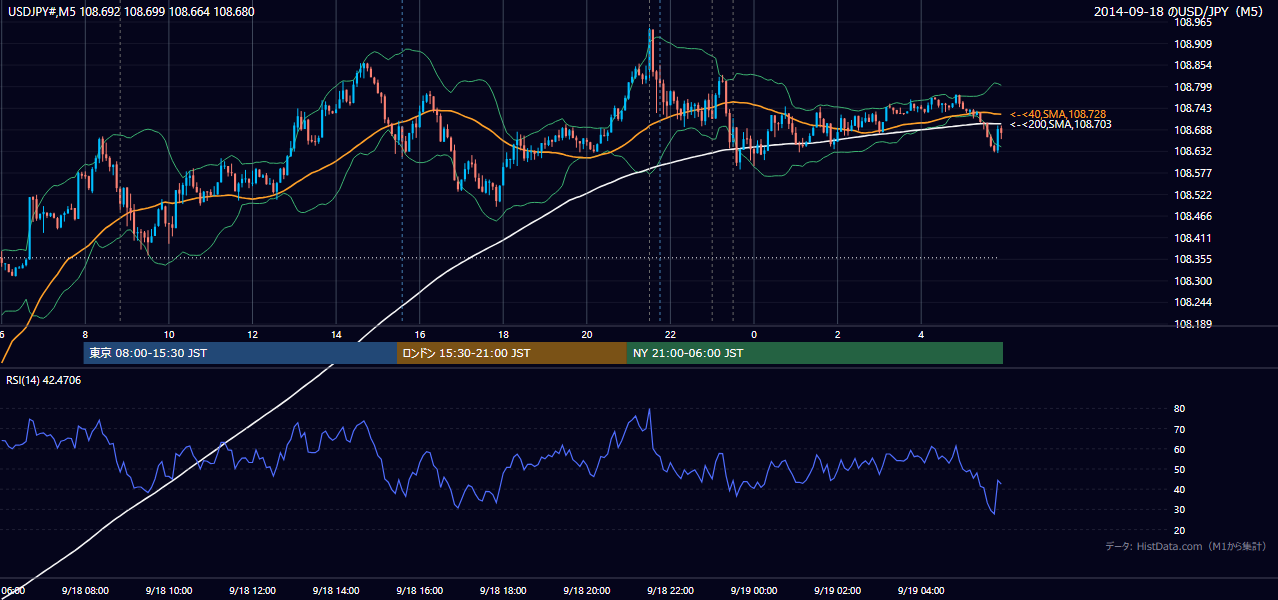This screenshot has width=1278, height=600.
Task: Click price axis value 108.577
Action: (1193, 173)
